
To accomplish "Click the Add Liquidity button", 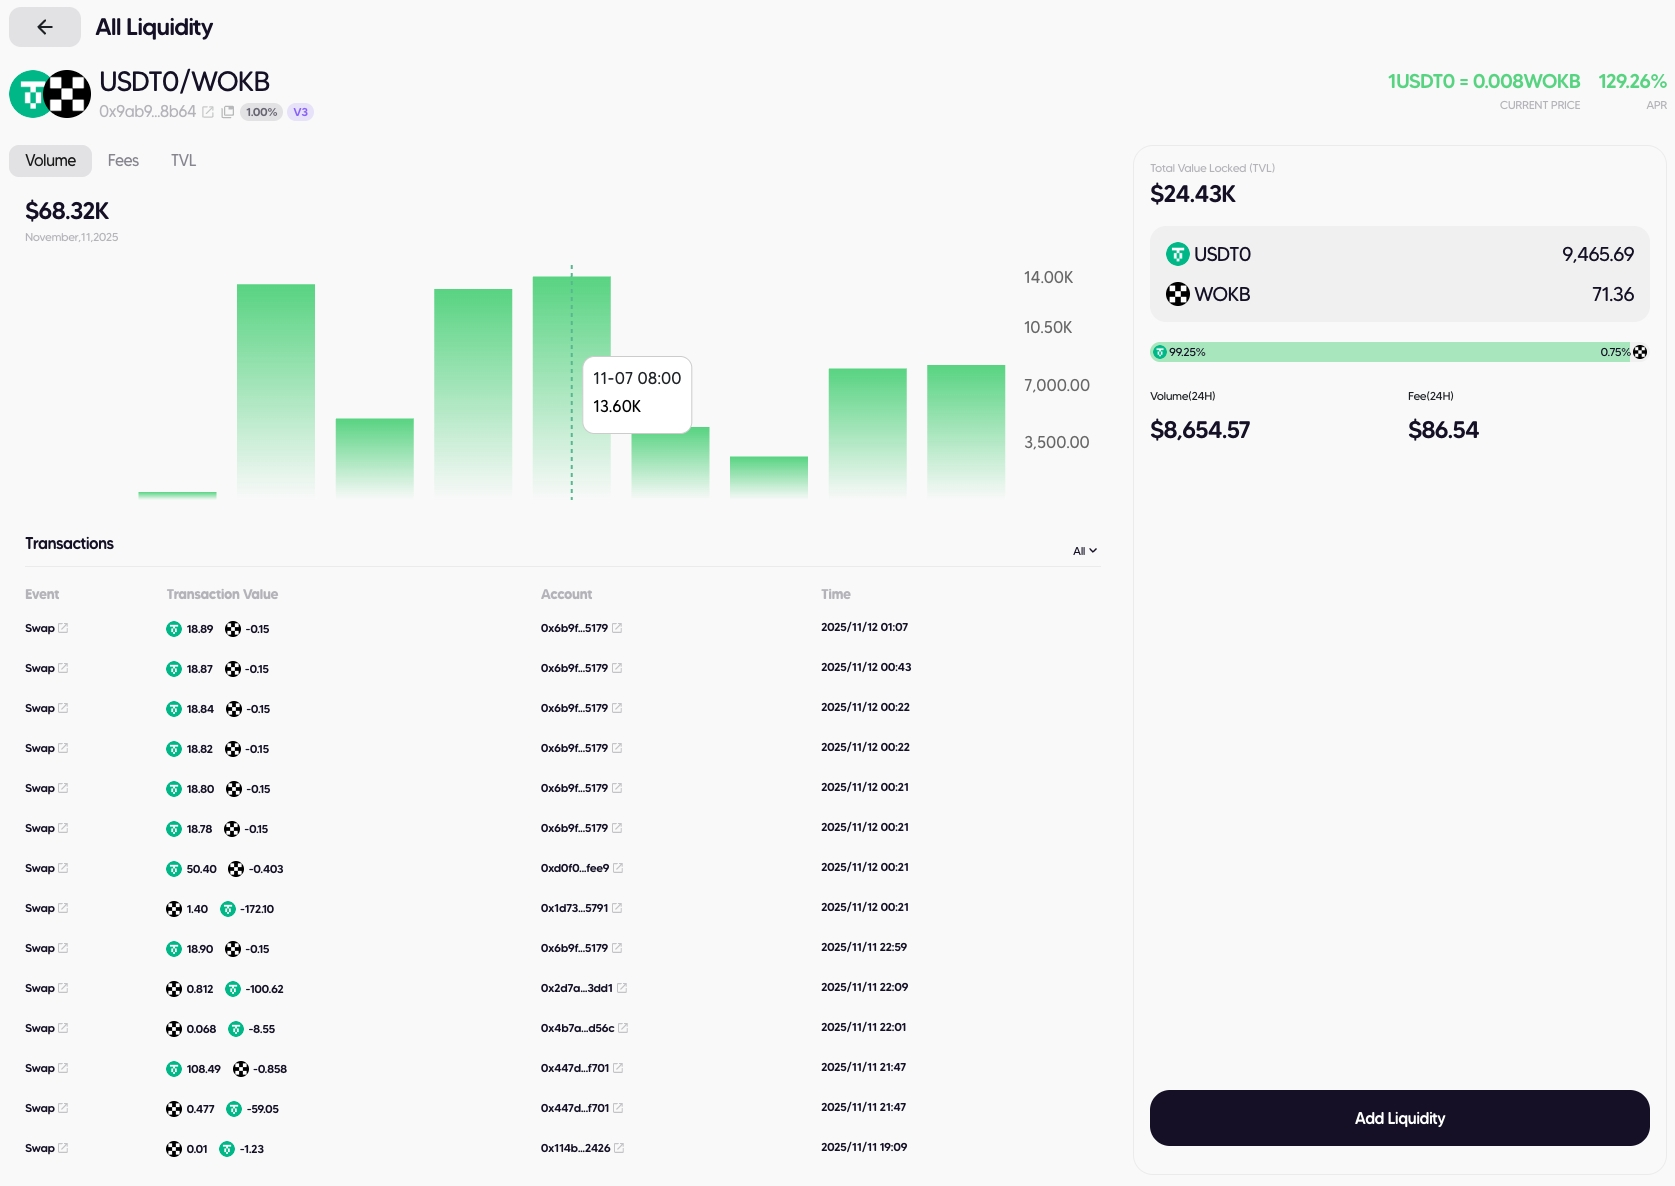I will (x=1399, y=1118).
